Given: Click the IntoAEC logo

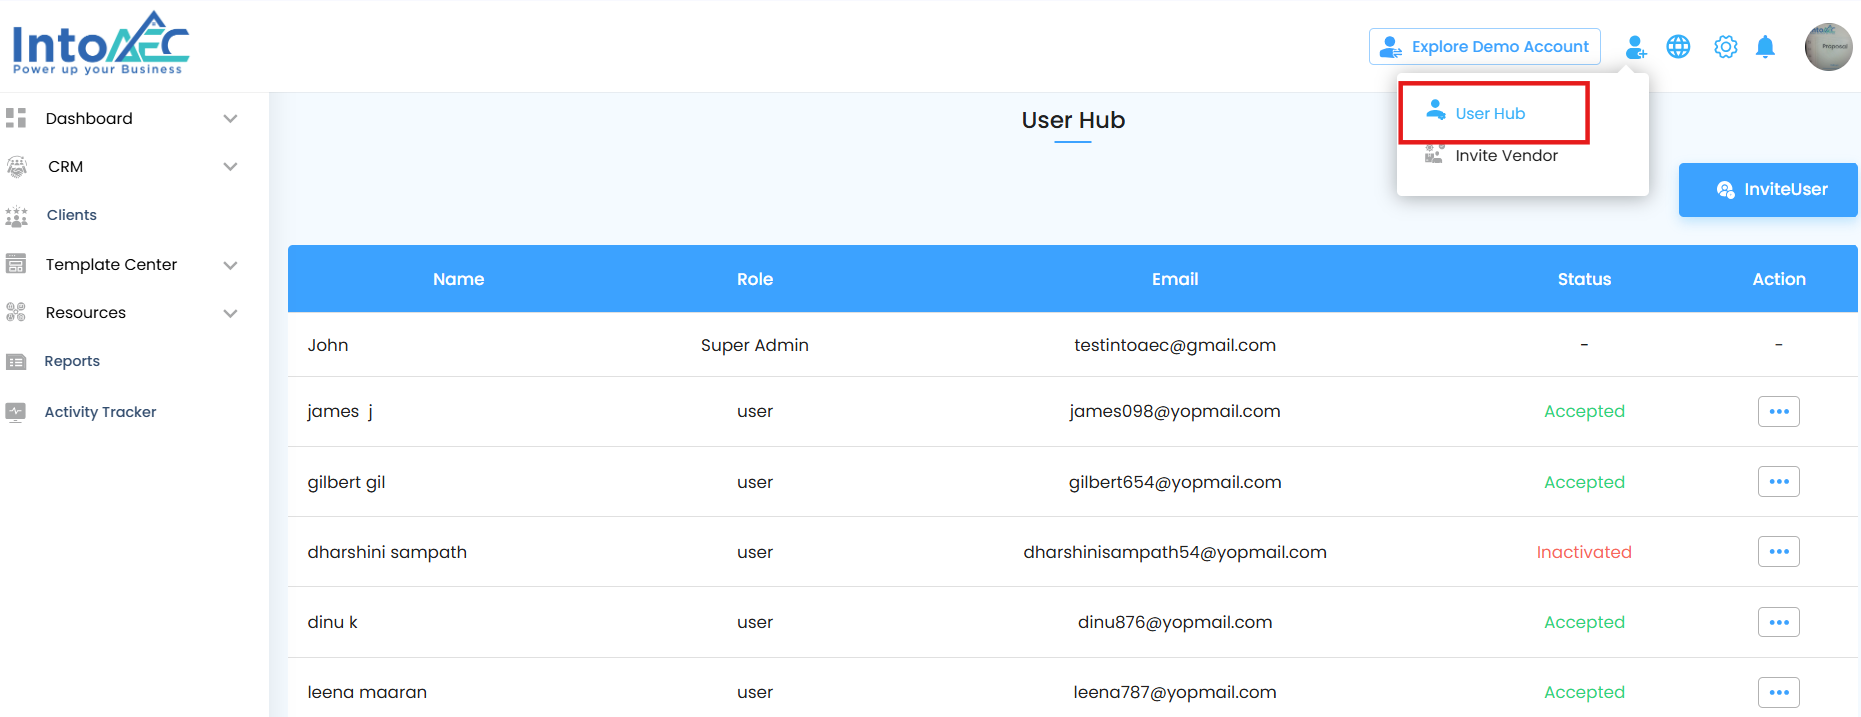Looking at the screenshot, I should (x=100, y=43).
